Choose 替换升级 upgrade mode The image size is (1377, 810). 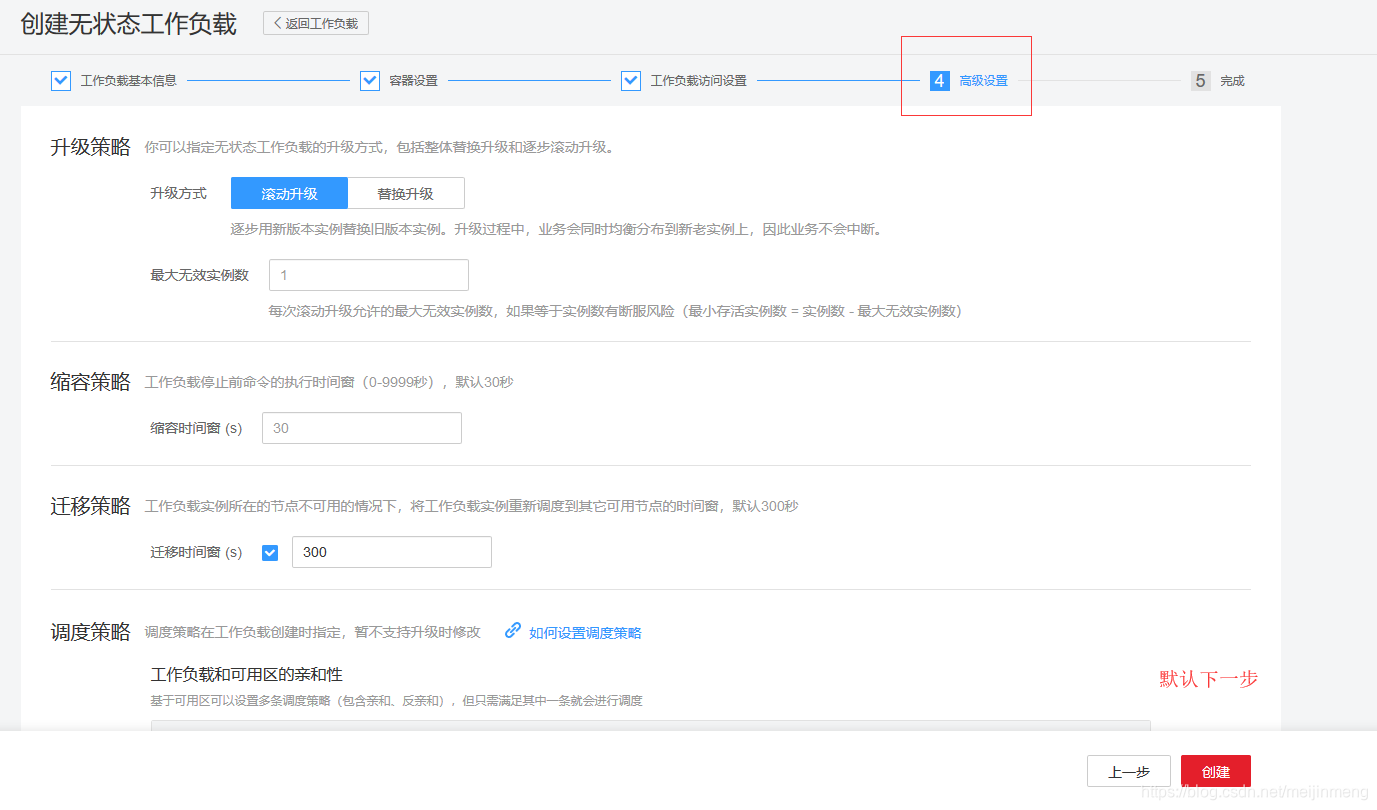tap(406, 193)
